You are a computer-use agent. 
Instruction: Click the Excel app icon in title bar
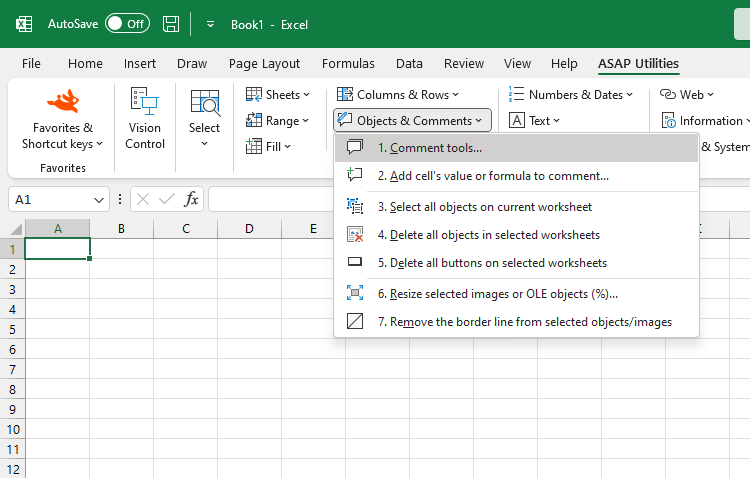click(x=24, y=24)
